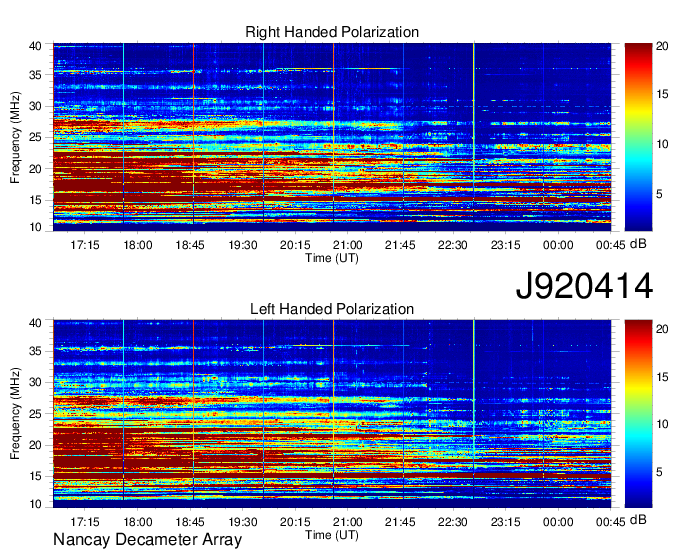The height and width of the screenshot is (552, 680).
Task: Click the dB unit label of the Left Handed colorbar
Action: [638, 520]
